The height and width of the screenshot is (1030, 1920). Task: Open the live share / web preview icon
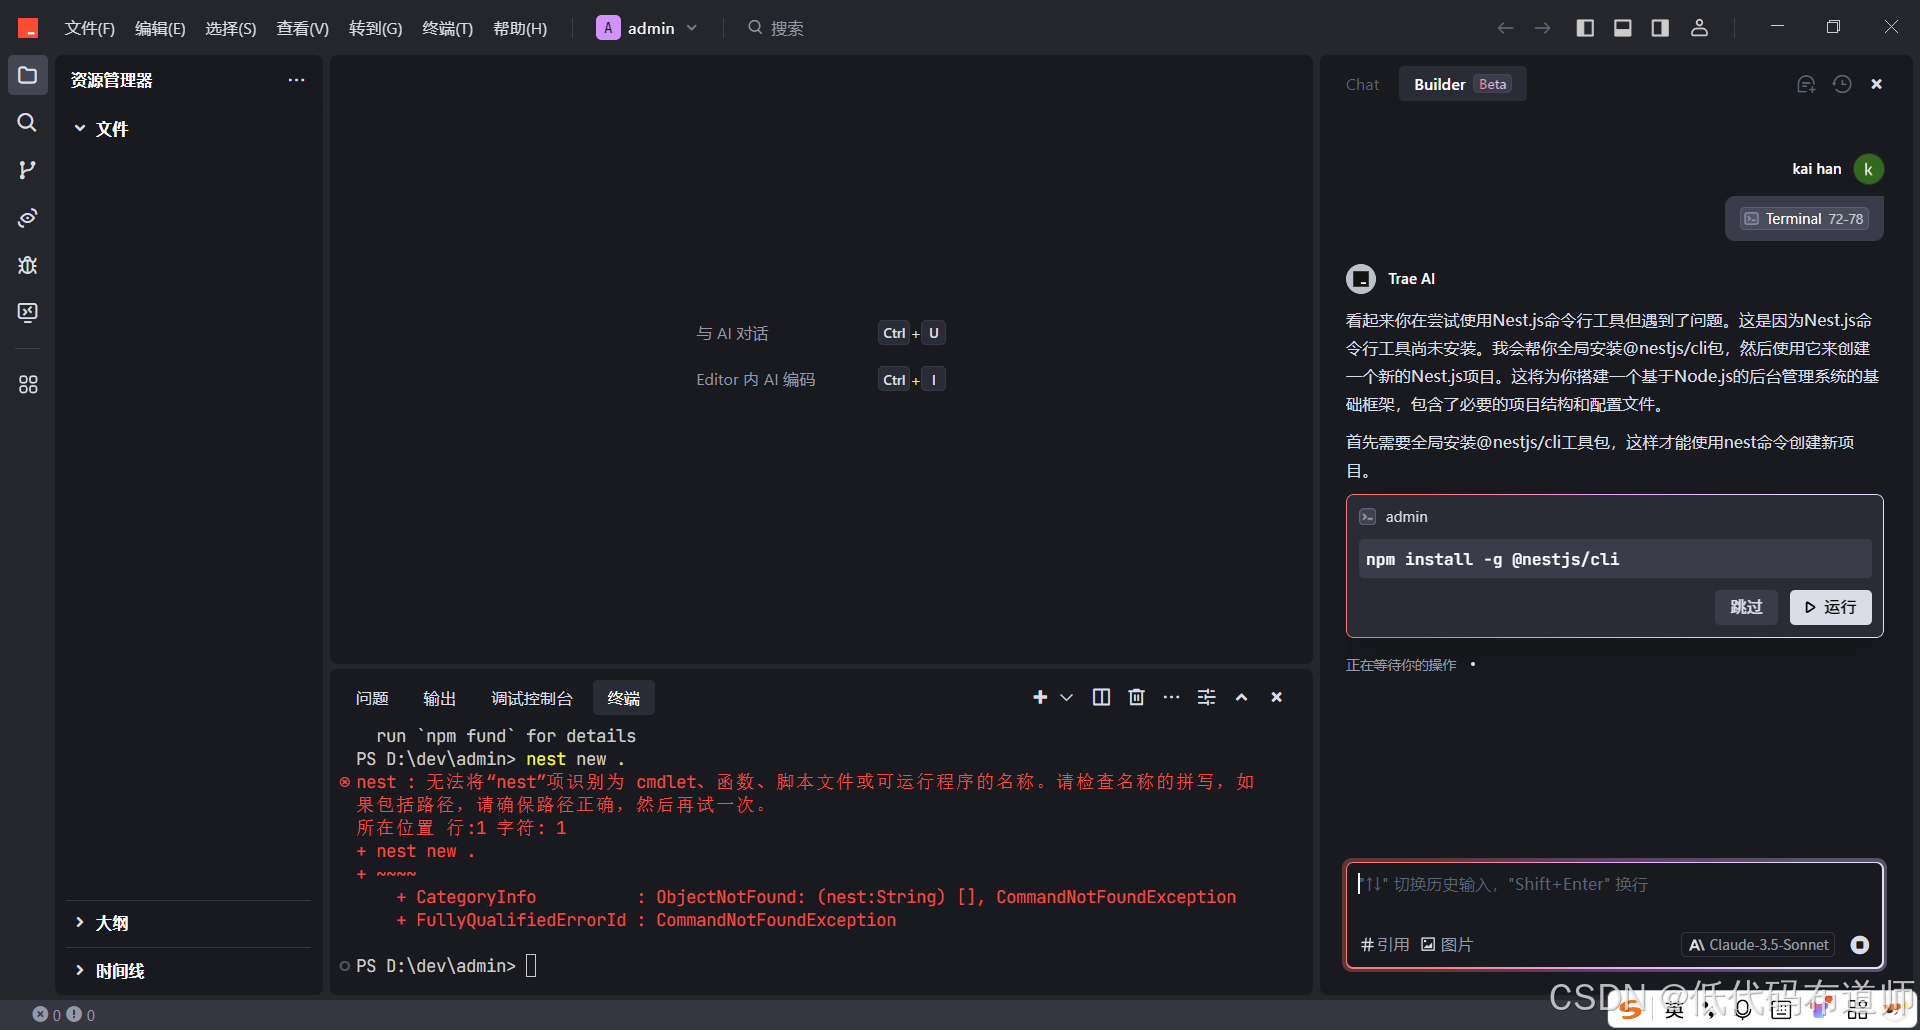27,217
